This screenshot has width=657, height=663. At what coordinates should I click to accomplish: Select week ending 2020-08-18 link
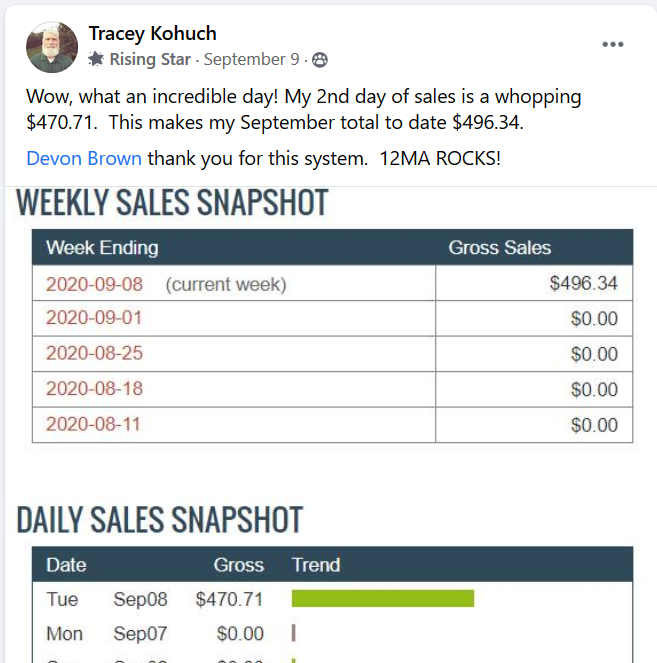(x=94, y=389)
